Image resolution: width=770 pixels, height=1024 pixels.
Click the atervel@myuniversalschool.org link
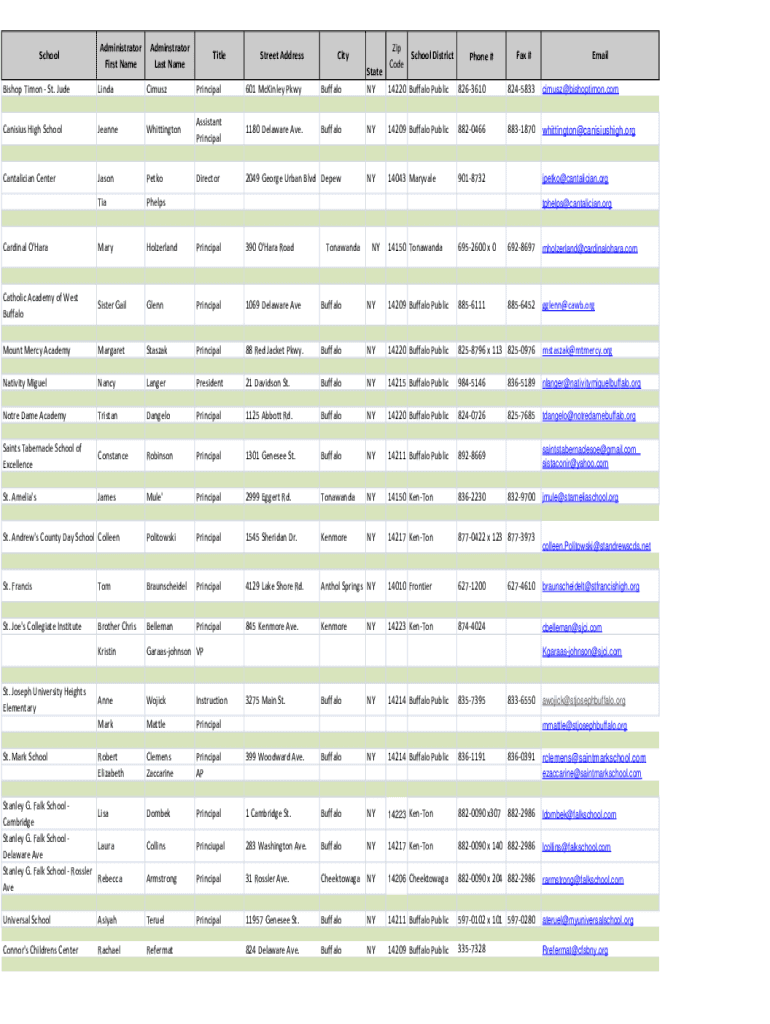[587, 920]
